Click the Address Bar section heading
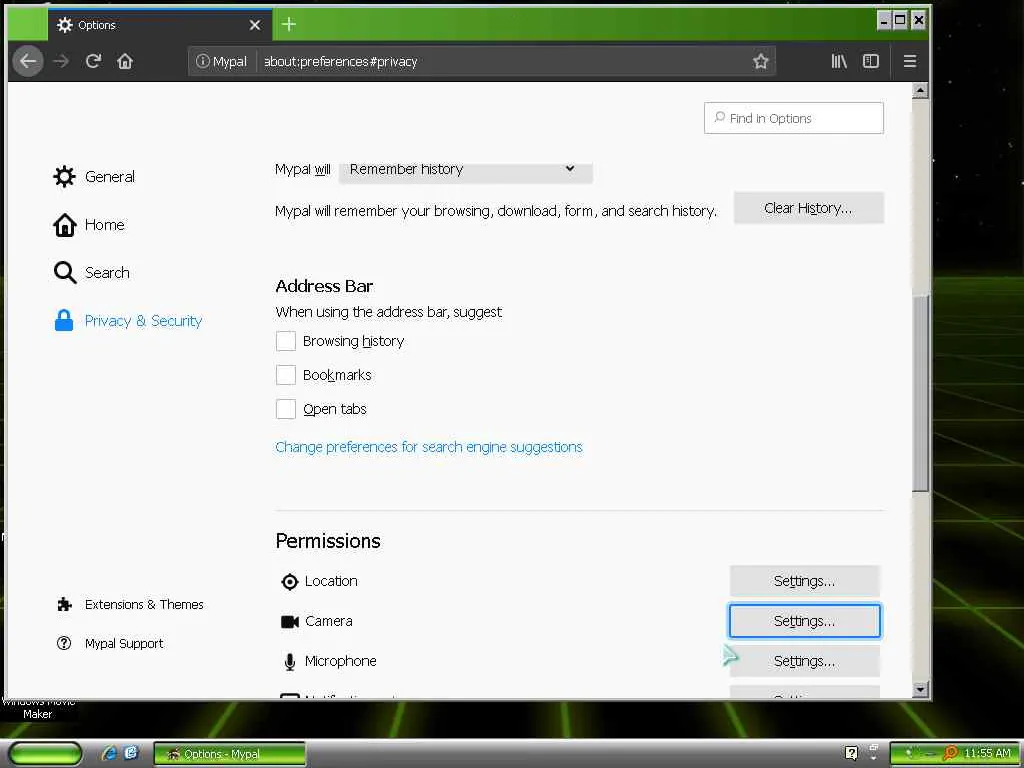Image resolution: width=1024 pixels, height=768 pixels. 324,286
